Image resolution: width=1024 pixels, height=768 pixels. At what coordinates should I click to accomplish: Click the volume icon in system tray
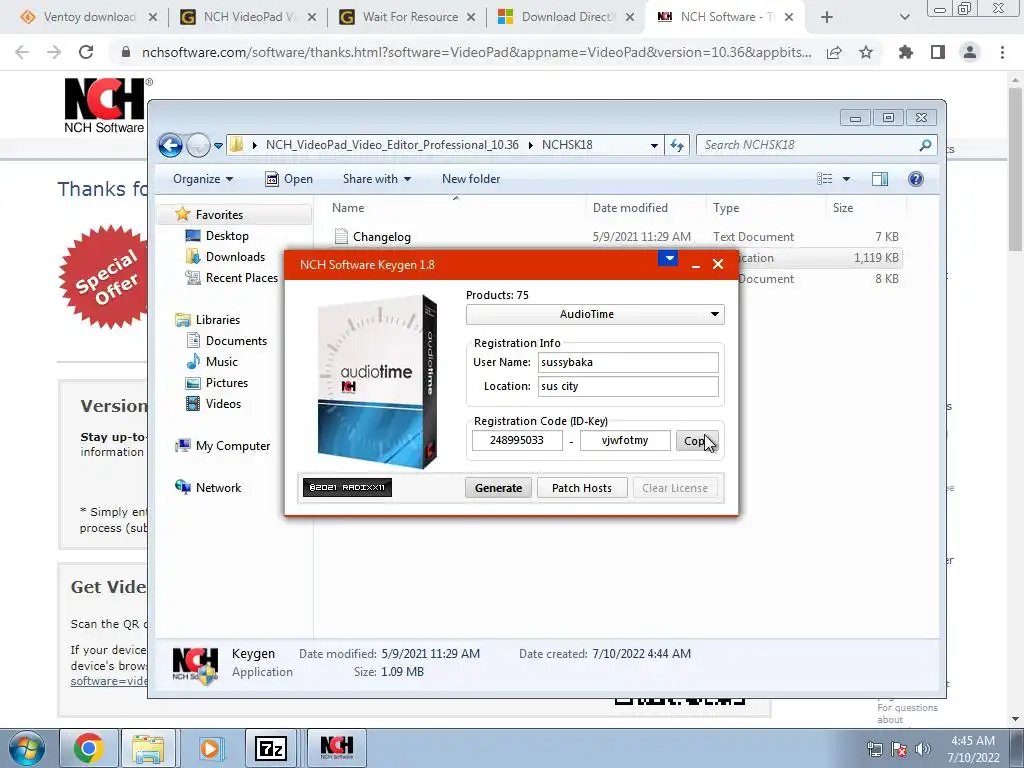tap(922, 749)
